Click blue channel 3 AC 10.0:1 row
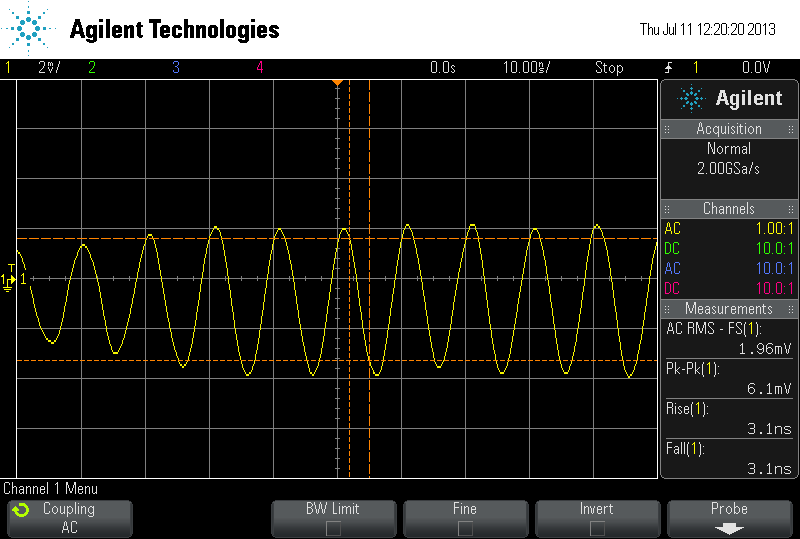Viewport: 800px width, 539px height. 729,268
